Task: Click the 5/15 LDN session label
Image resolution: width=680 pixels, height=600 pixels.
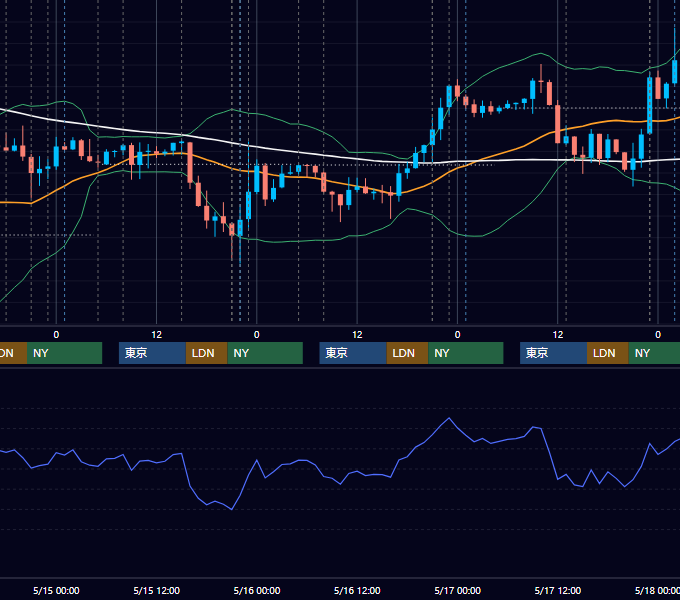Action: coord(203,353)
